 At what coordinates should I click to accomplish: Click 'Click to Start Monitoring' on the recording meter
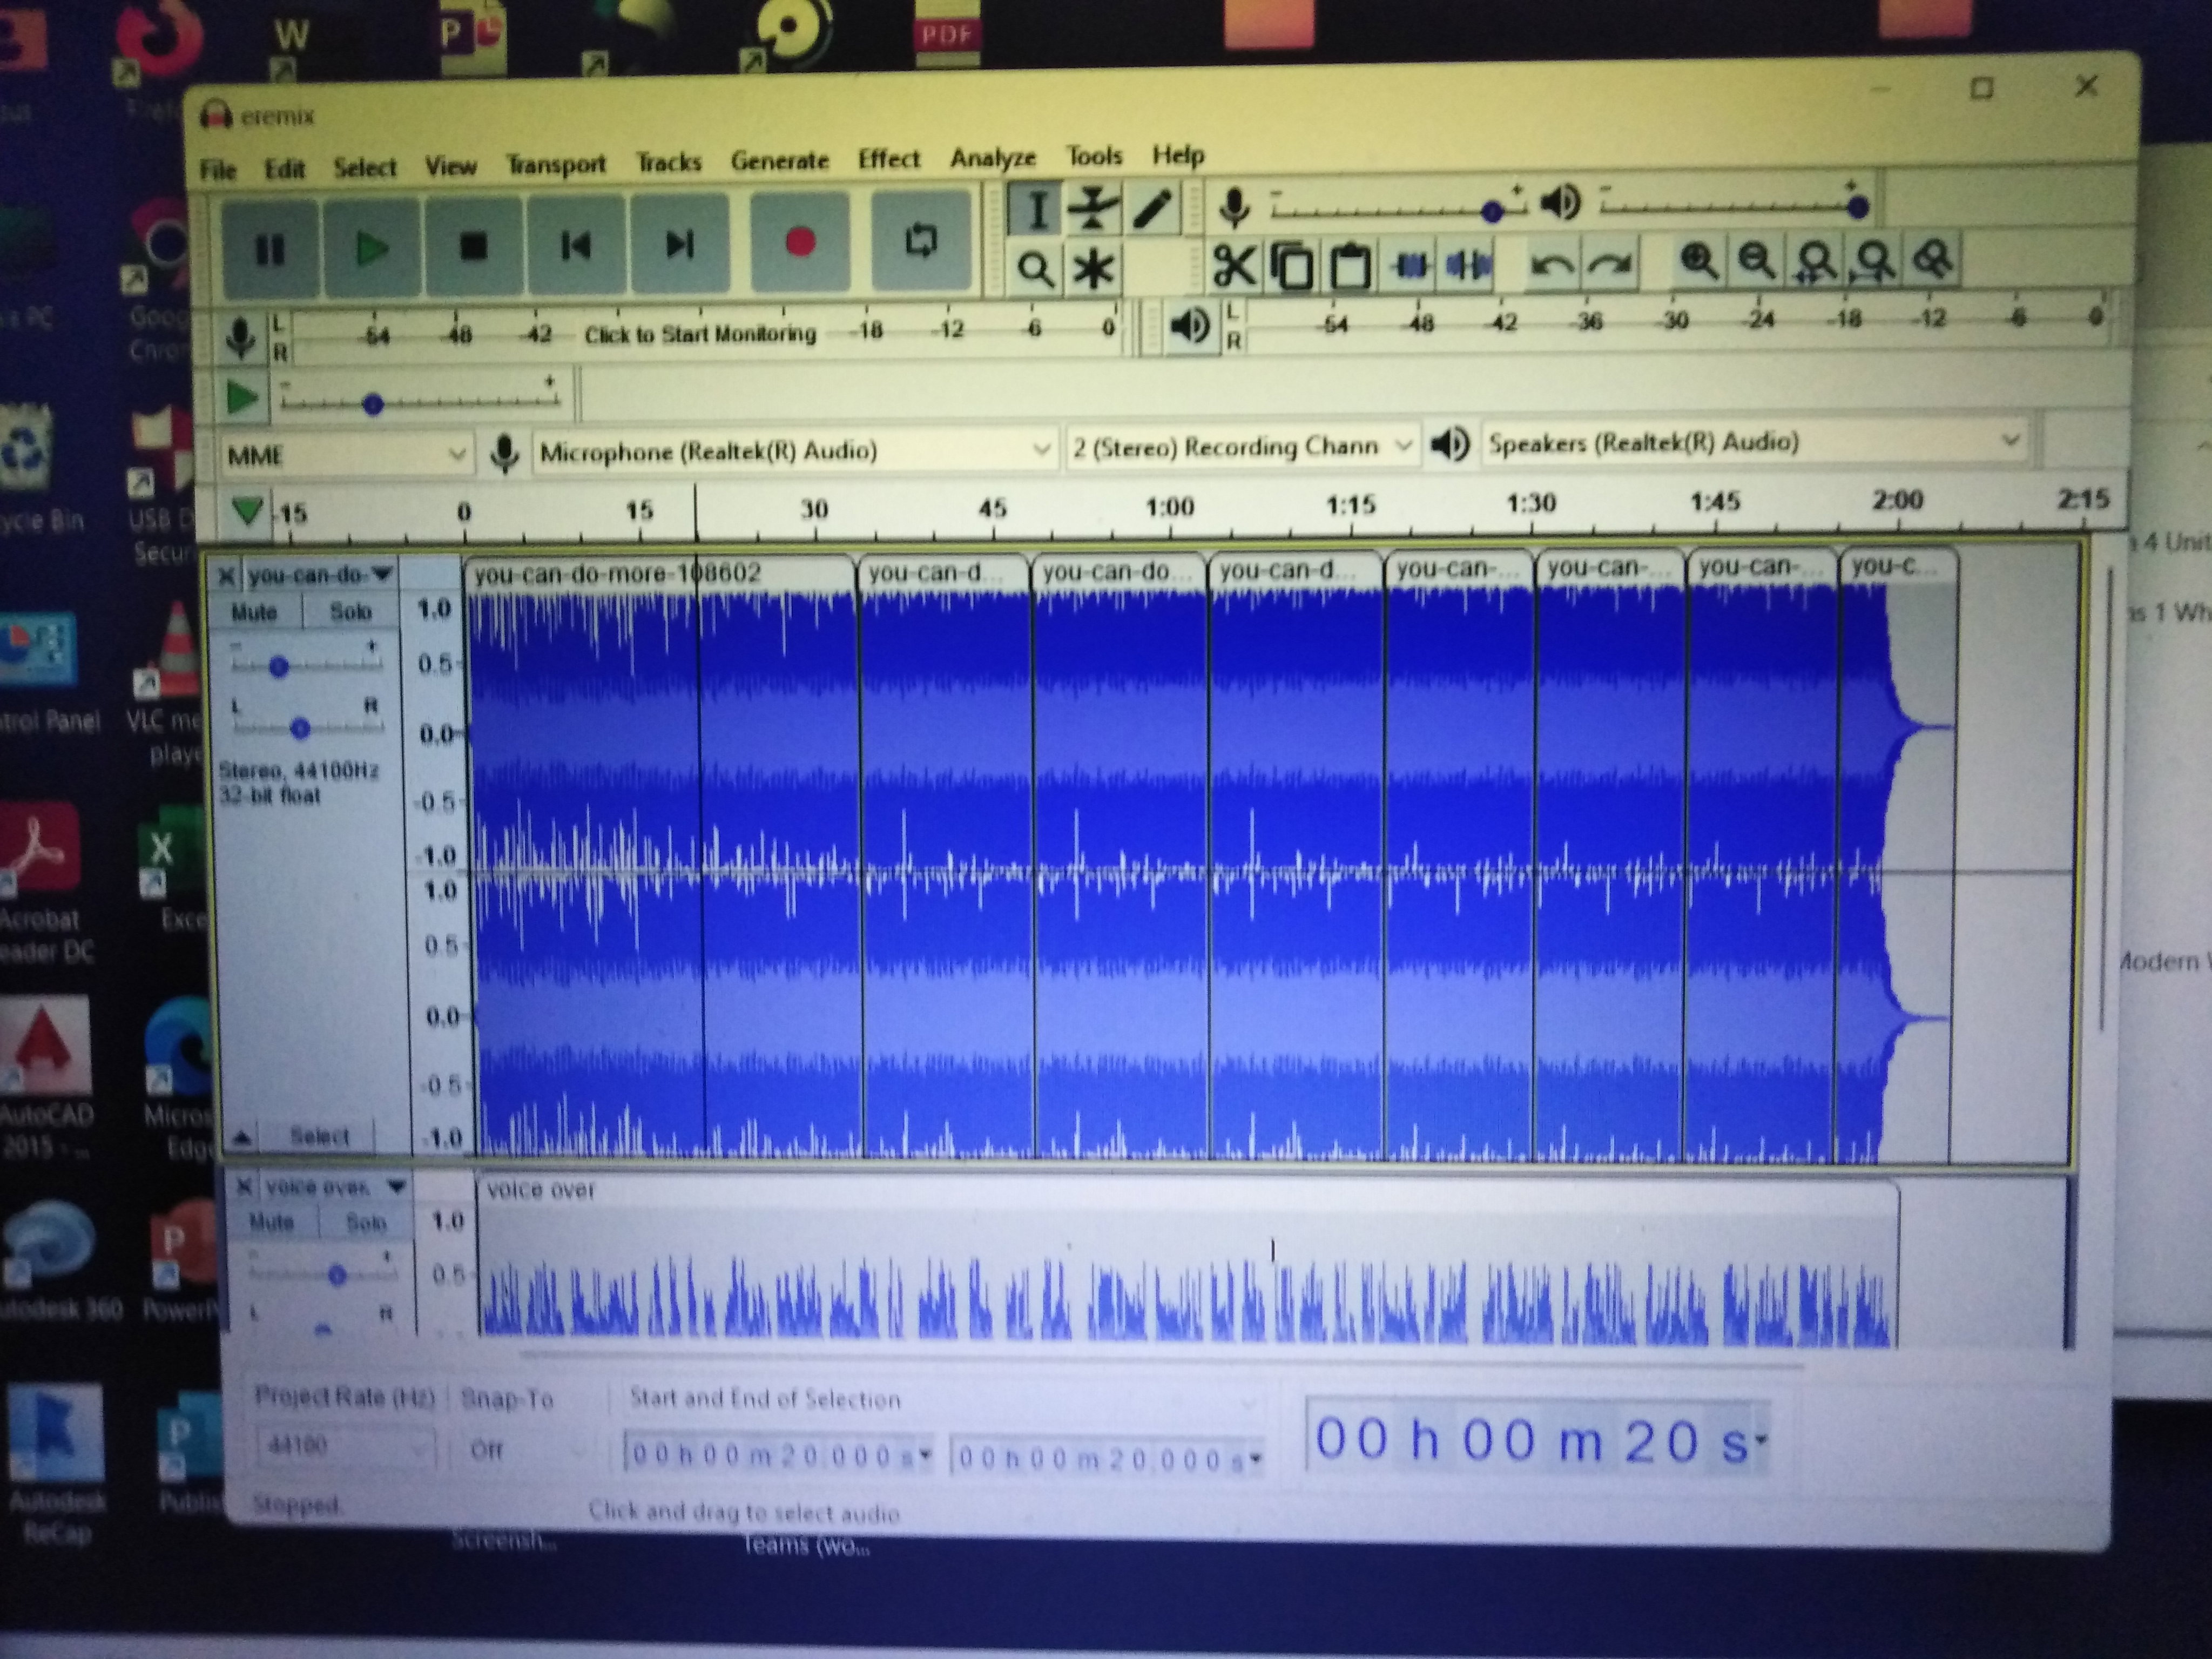click(700, 334)
